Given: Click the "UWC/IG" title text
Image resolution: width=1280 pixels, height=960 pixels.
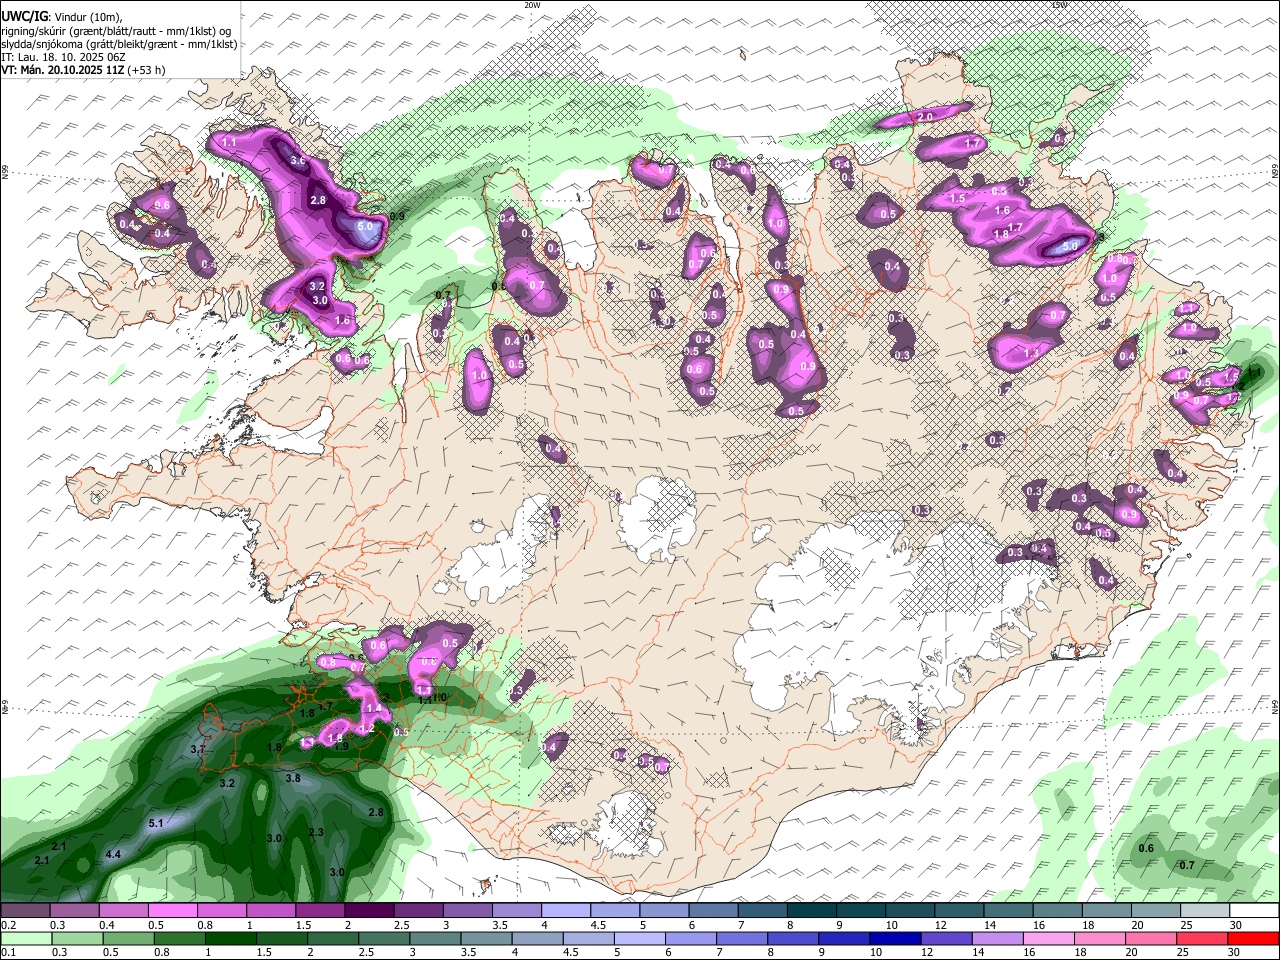Looking at the screenshot, I should (23, 17).
